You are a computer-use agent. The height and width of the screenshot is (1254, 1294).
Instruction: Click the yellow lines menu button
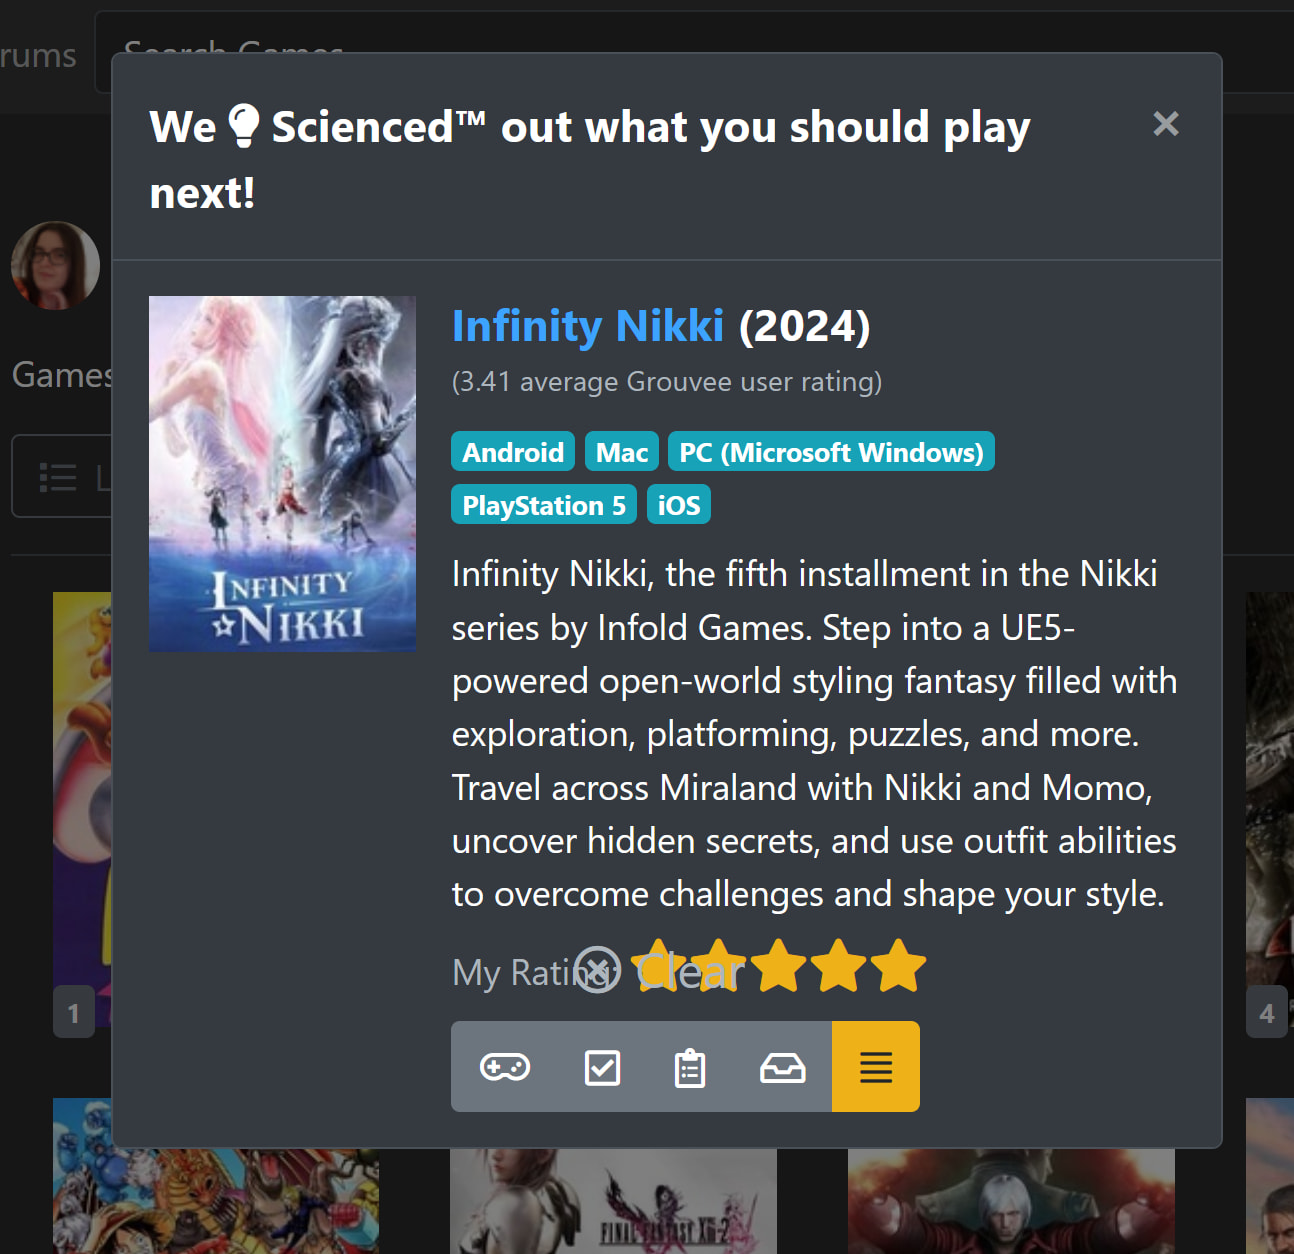pos(876,1067)
